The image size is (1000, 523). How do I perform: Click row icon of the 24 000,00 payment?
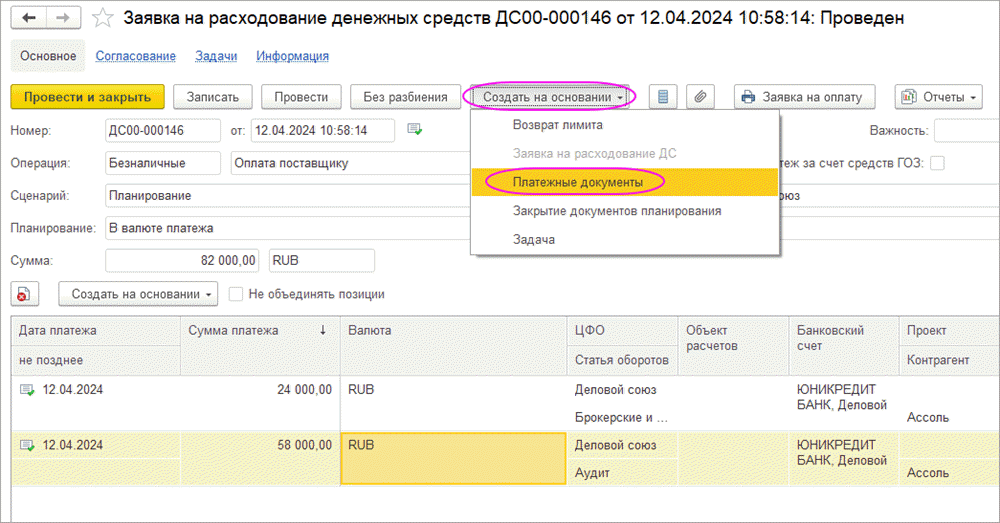click(x=27, y=390)
